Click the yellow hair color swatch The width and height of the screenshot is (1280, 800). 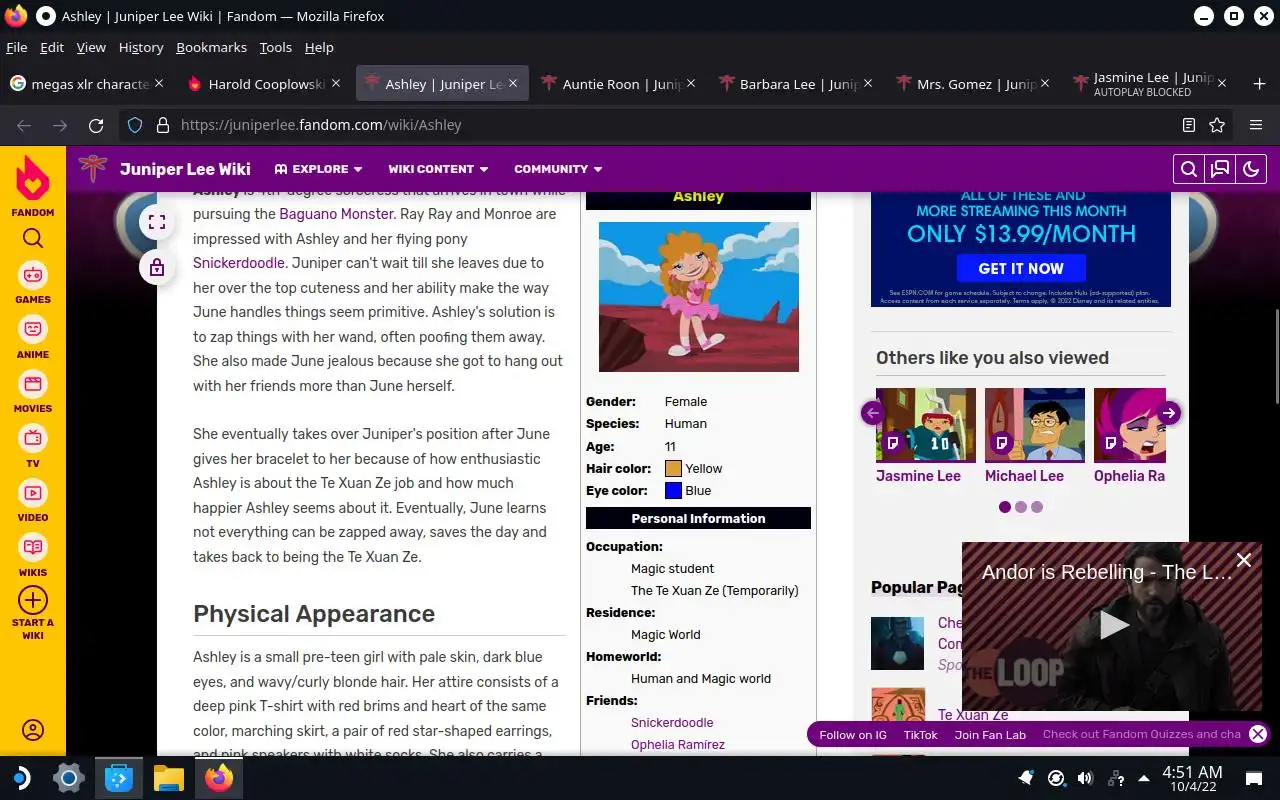point(673,468)
